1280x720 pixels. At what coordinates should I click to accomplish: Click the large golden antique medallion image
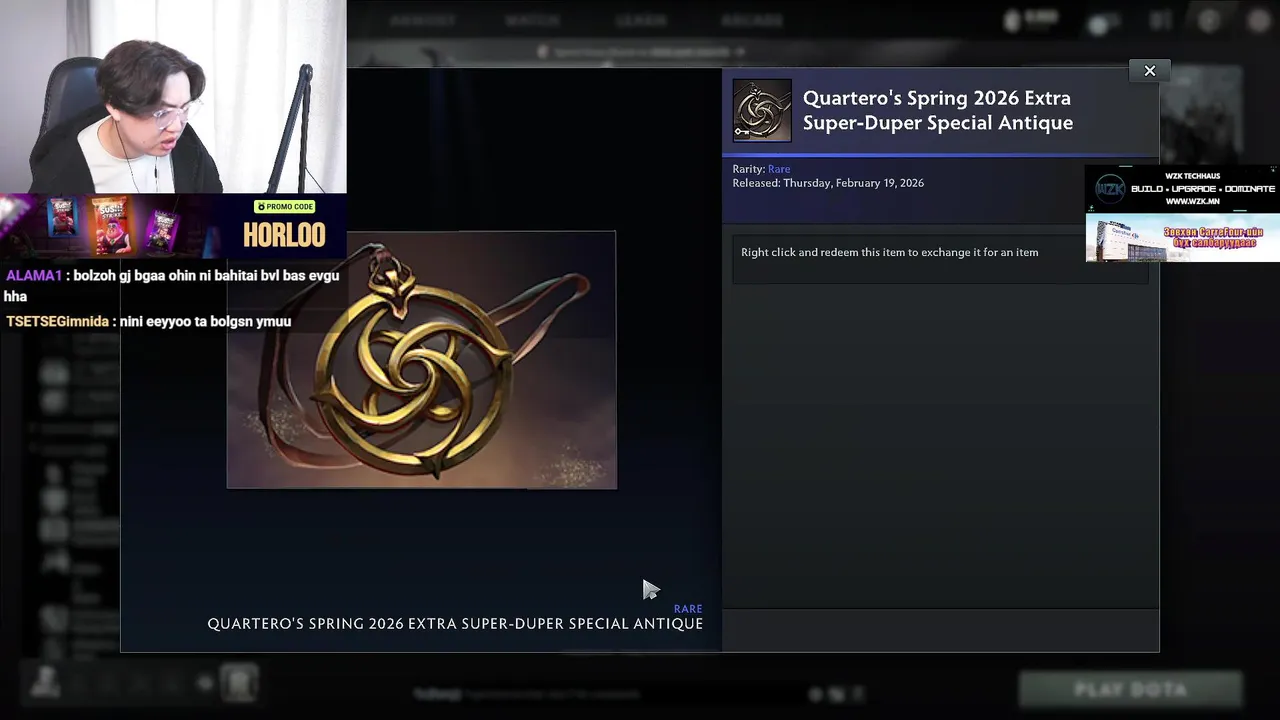click(421, 360)
